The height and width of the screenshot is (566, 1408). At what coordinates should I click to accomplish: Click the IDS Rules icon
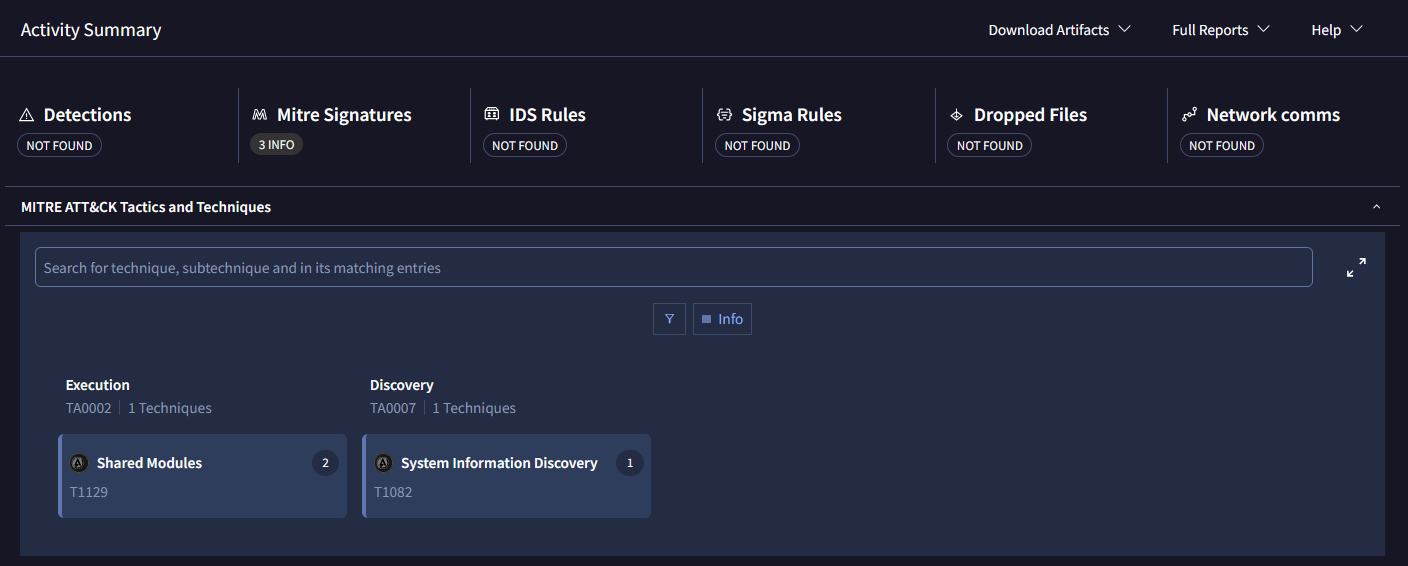coord(492,115)
